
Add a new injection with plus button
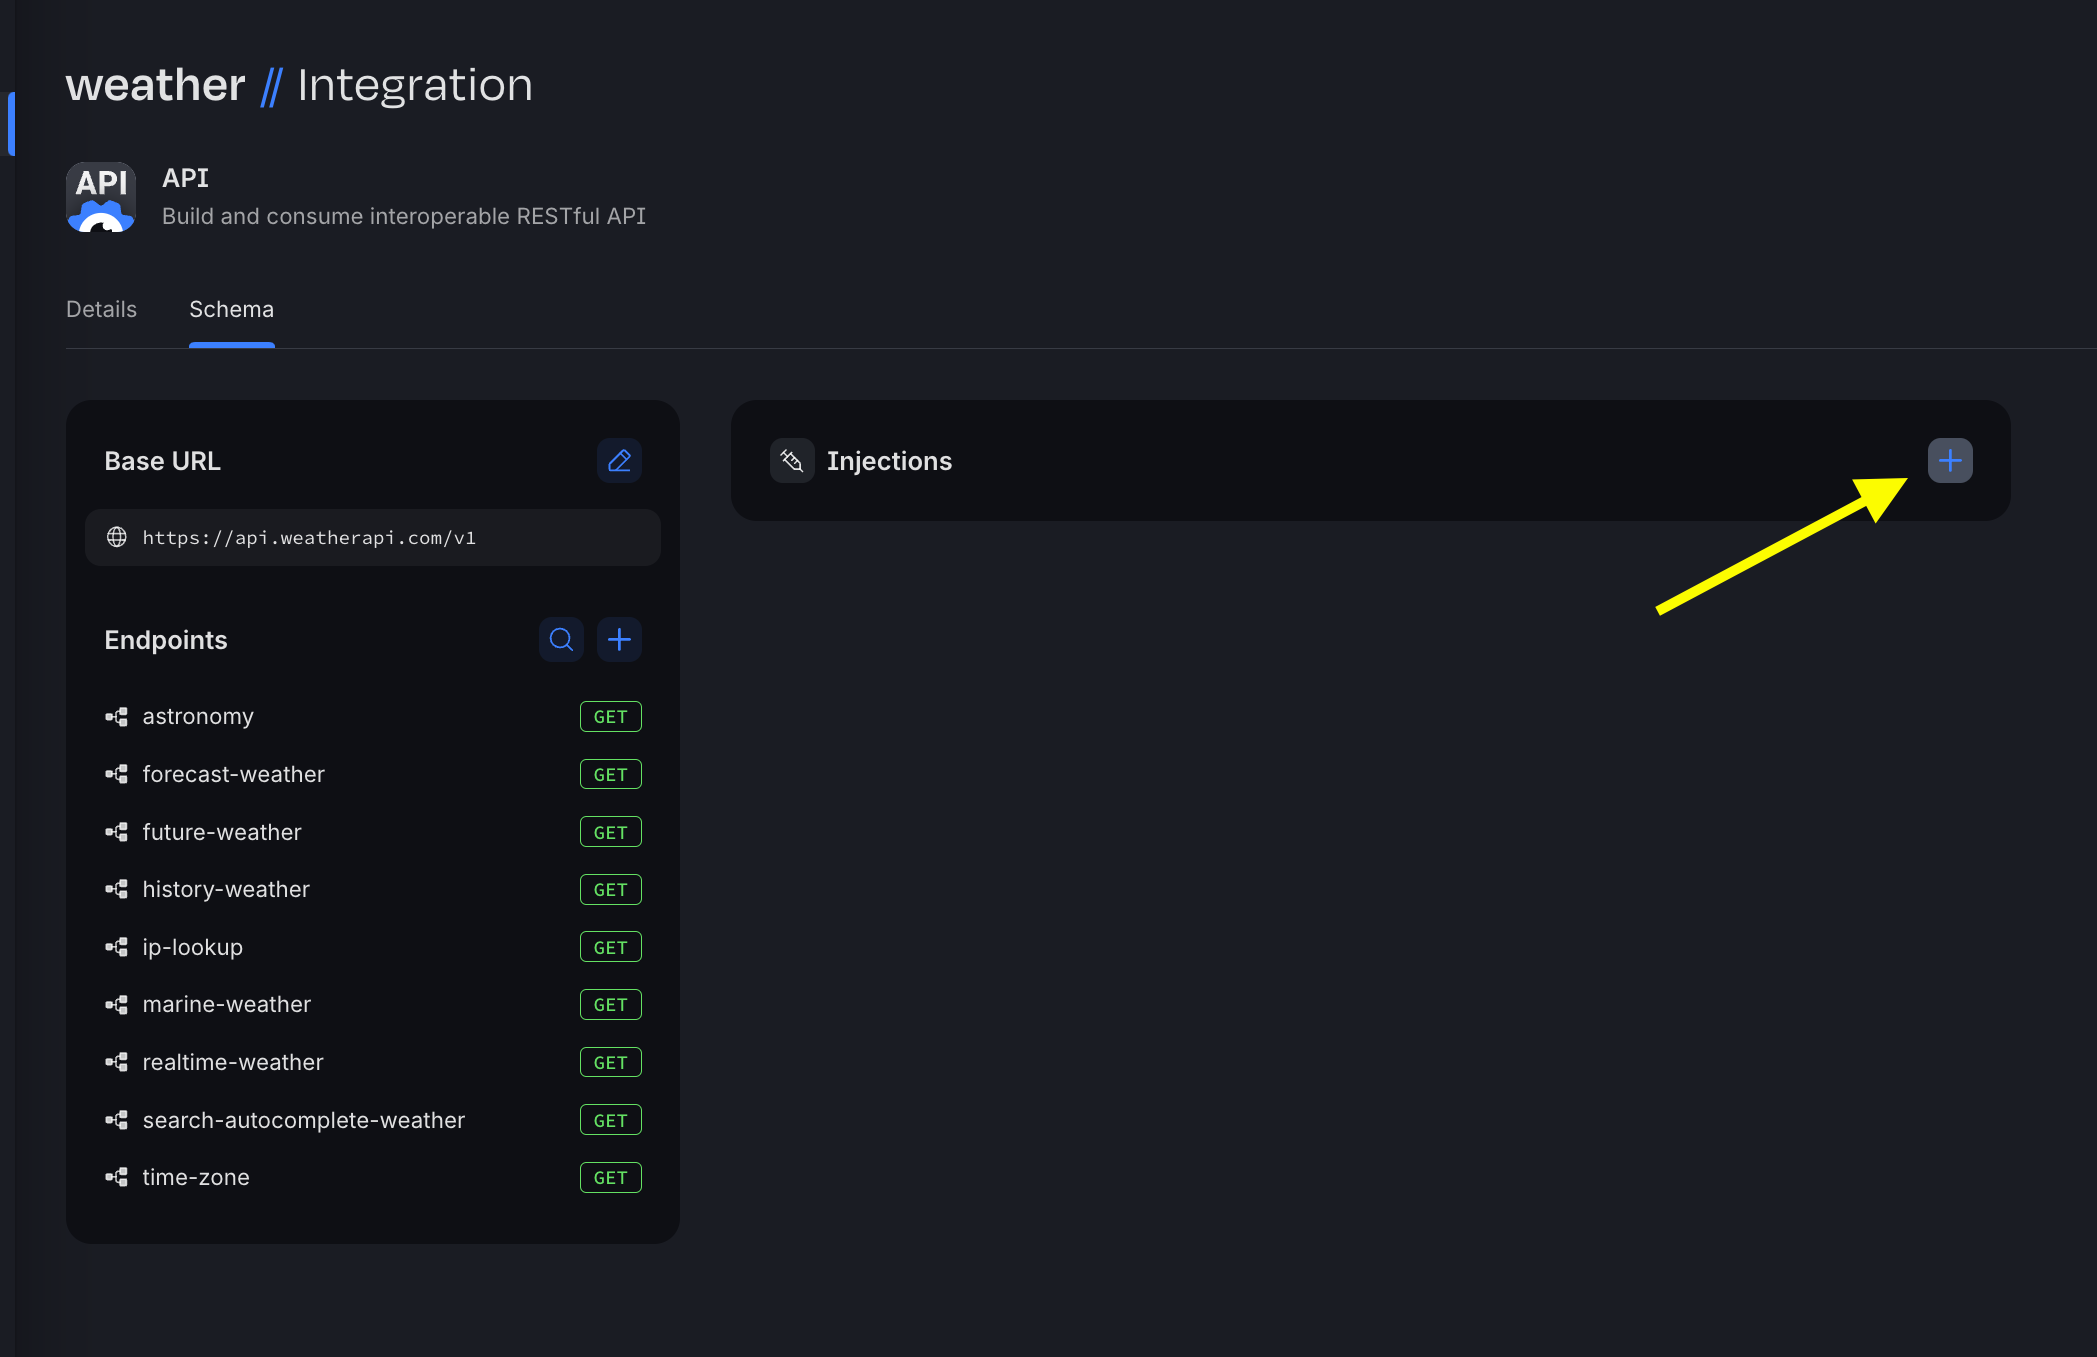point(1949,461)
